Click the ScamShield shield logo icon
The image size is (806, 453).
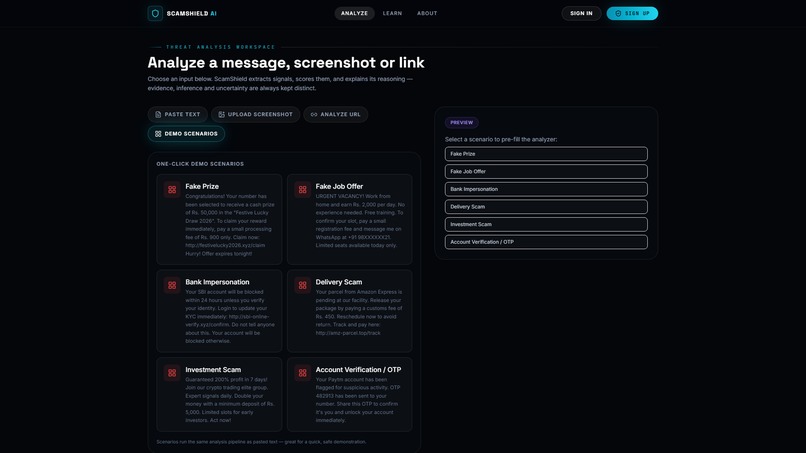[155, 13]
